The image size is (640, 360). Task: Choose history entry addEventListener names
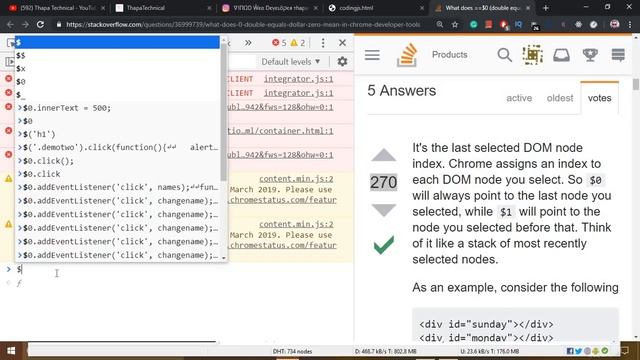tap(118, 187)
